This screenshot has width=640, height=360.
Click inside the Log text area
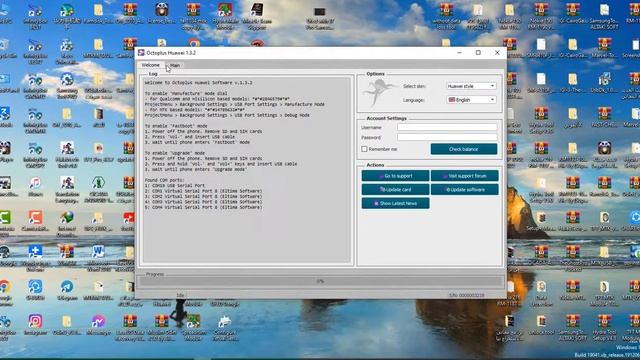click(x=247, y=169)
